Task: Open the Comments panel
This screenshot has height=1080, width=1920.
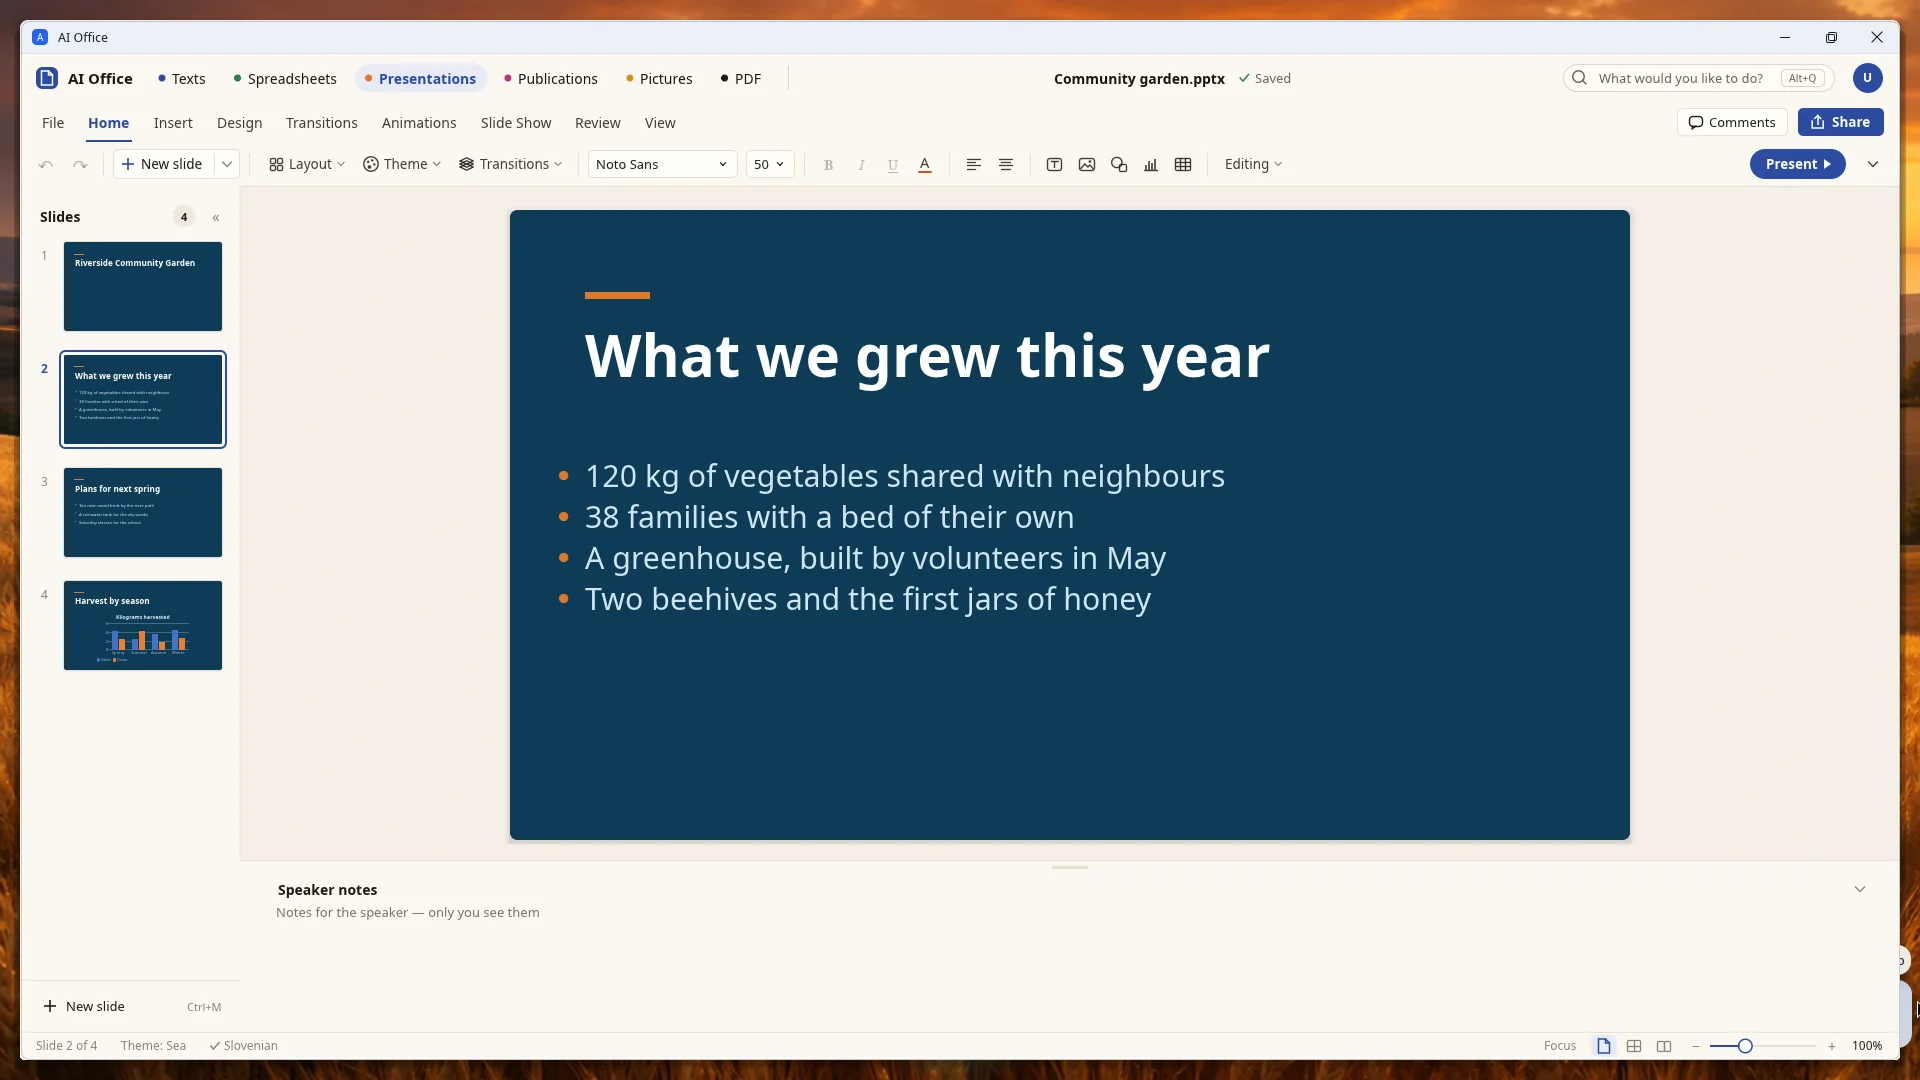Action: click(x=1732, y=122)
